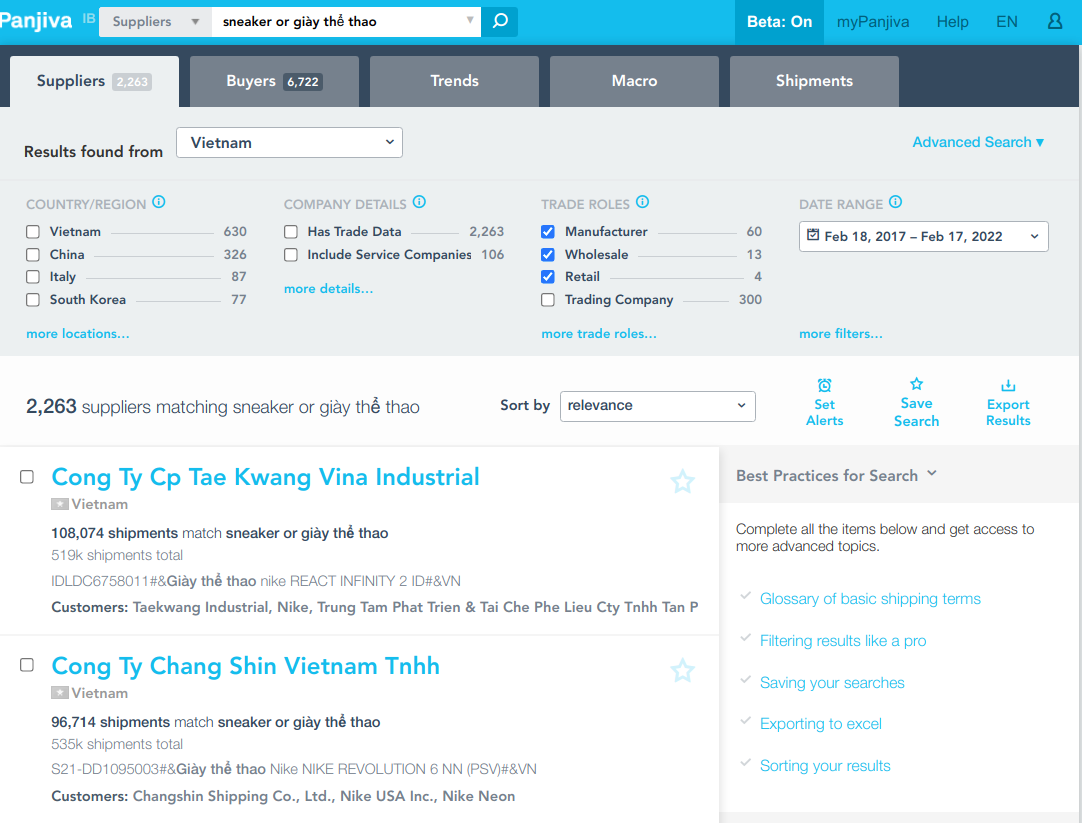Open the user account profile icon

[1055, 21]
